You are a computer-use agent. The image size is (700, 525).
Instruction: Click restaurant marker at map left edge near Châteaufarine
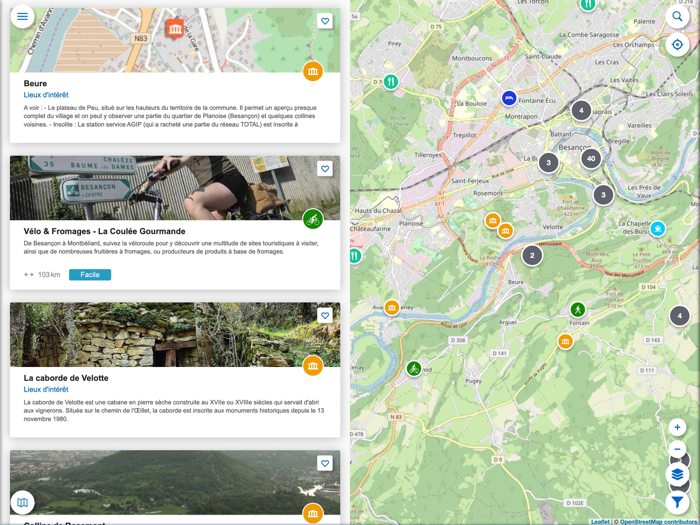pyautogui.click(x=355, y=256)
